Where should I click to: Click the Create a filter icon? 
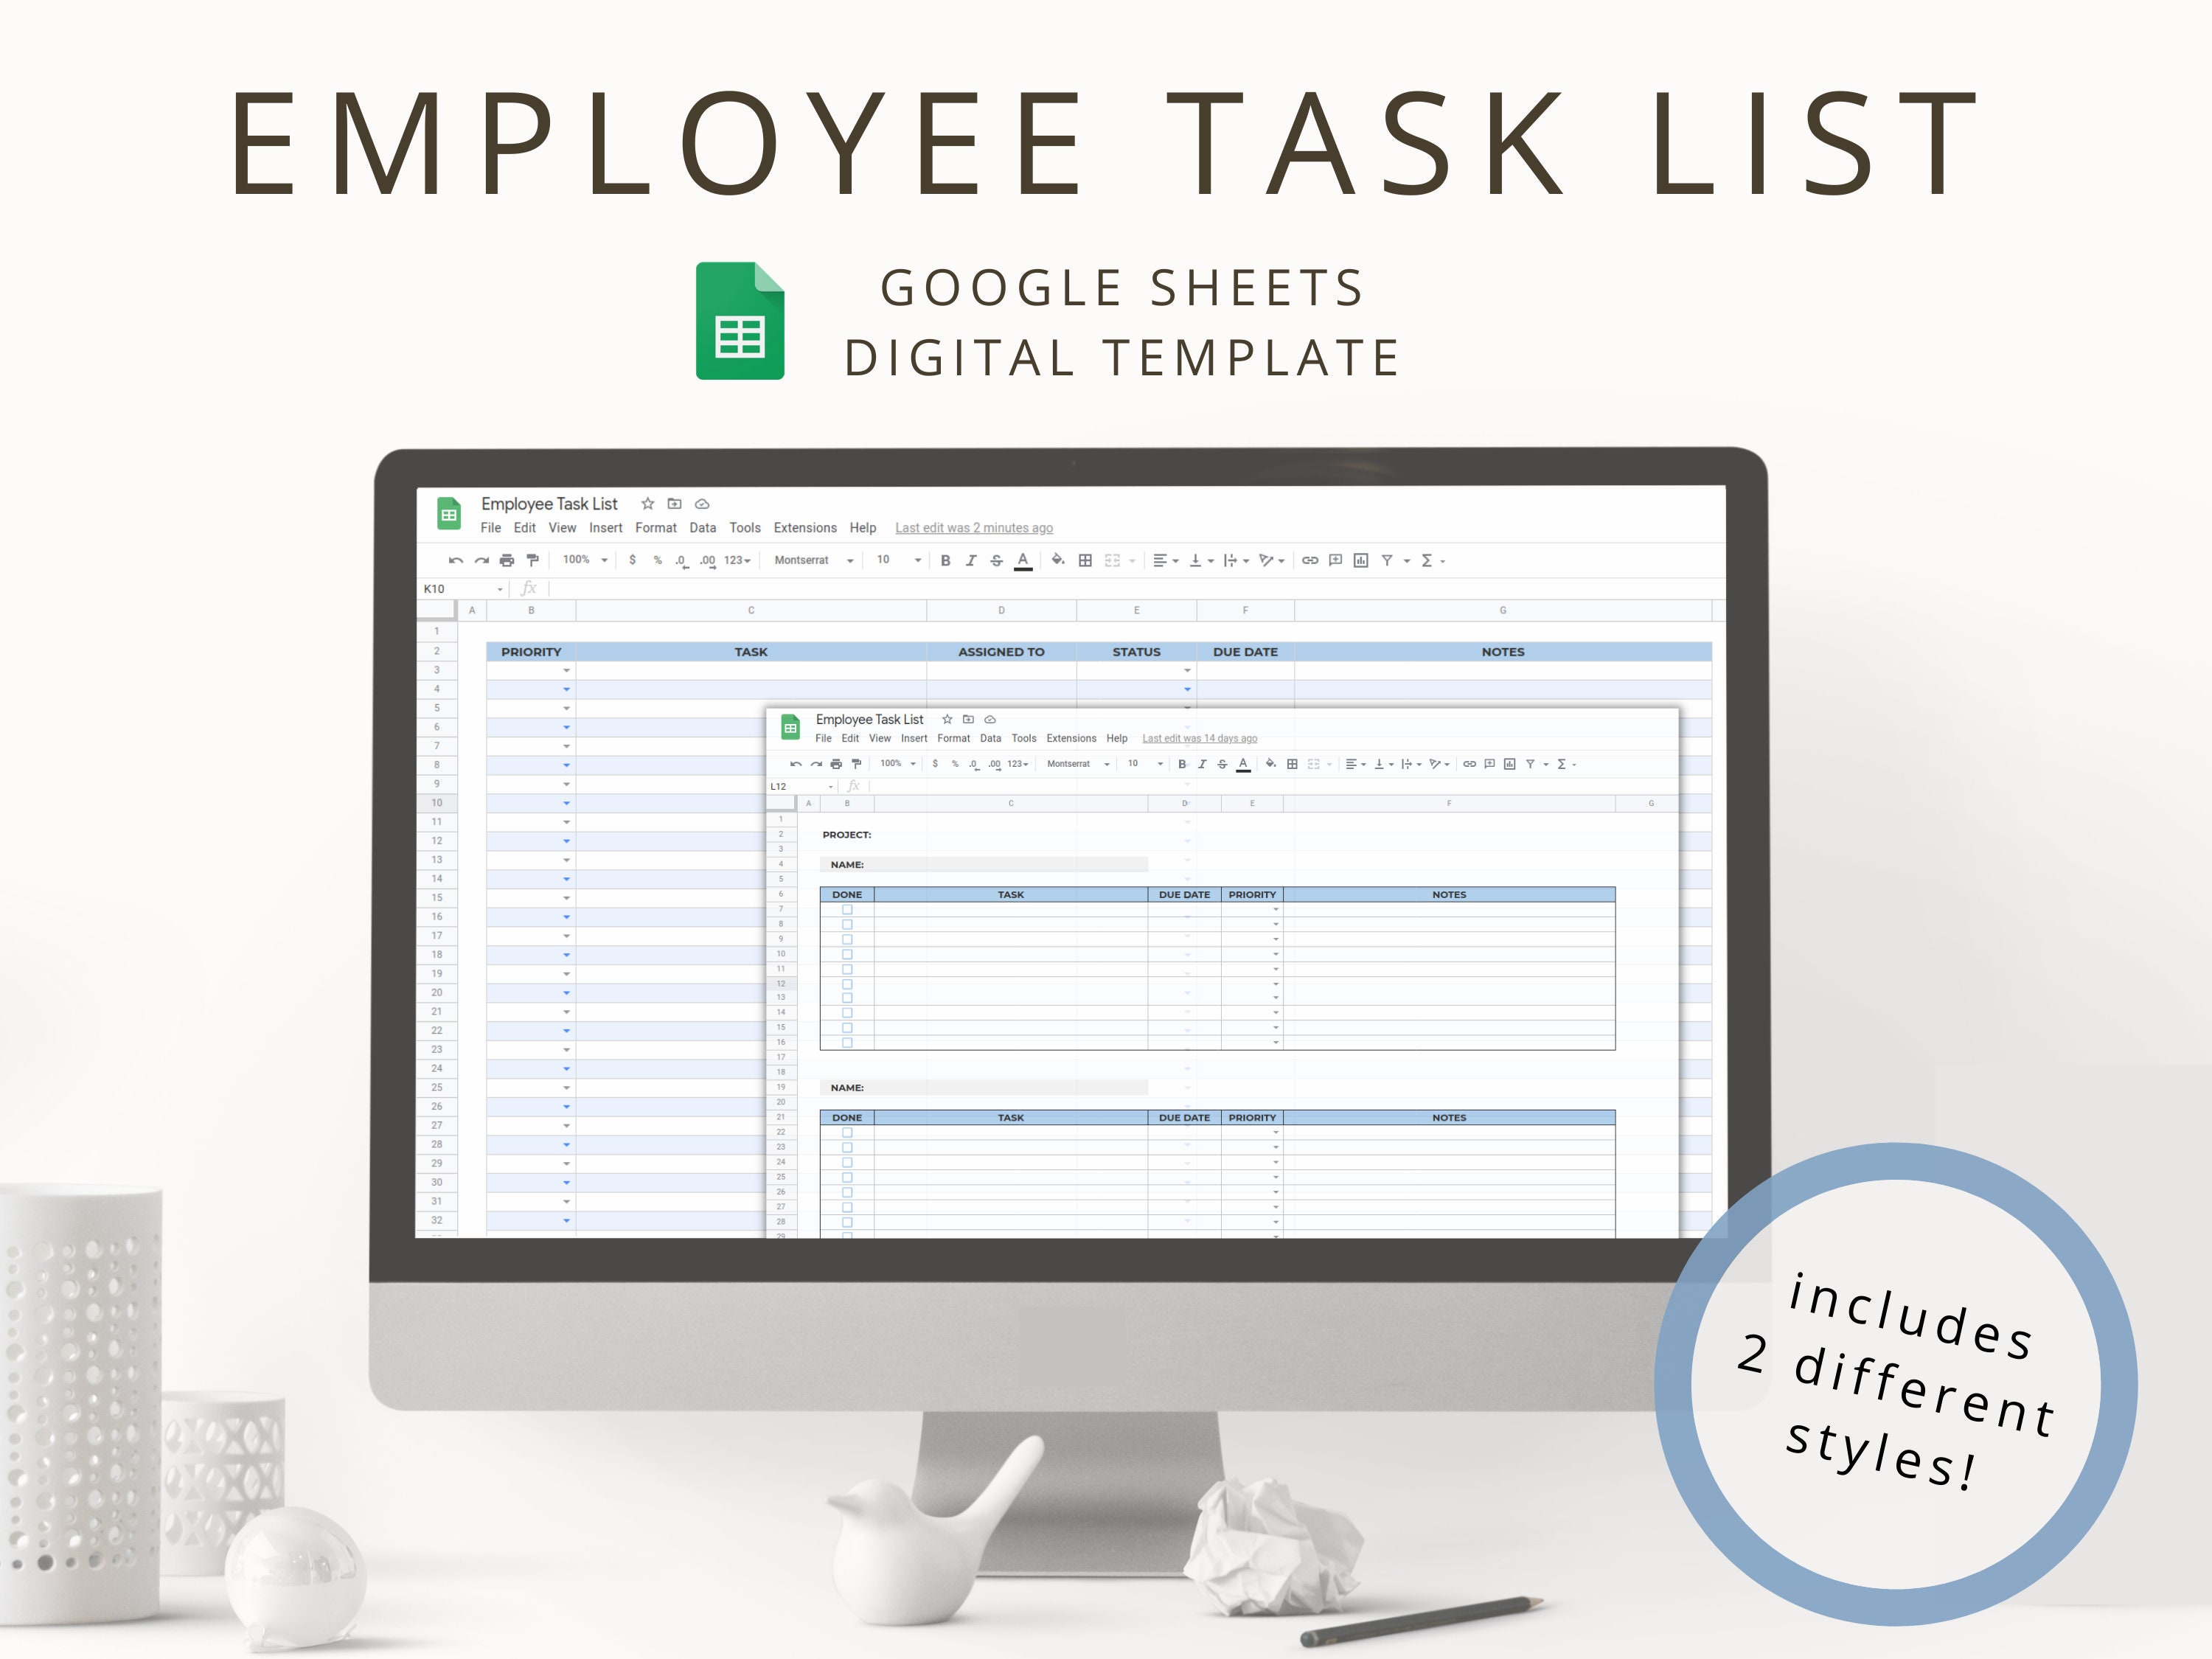tap(1388, 560)
